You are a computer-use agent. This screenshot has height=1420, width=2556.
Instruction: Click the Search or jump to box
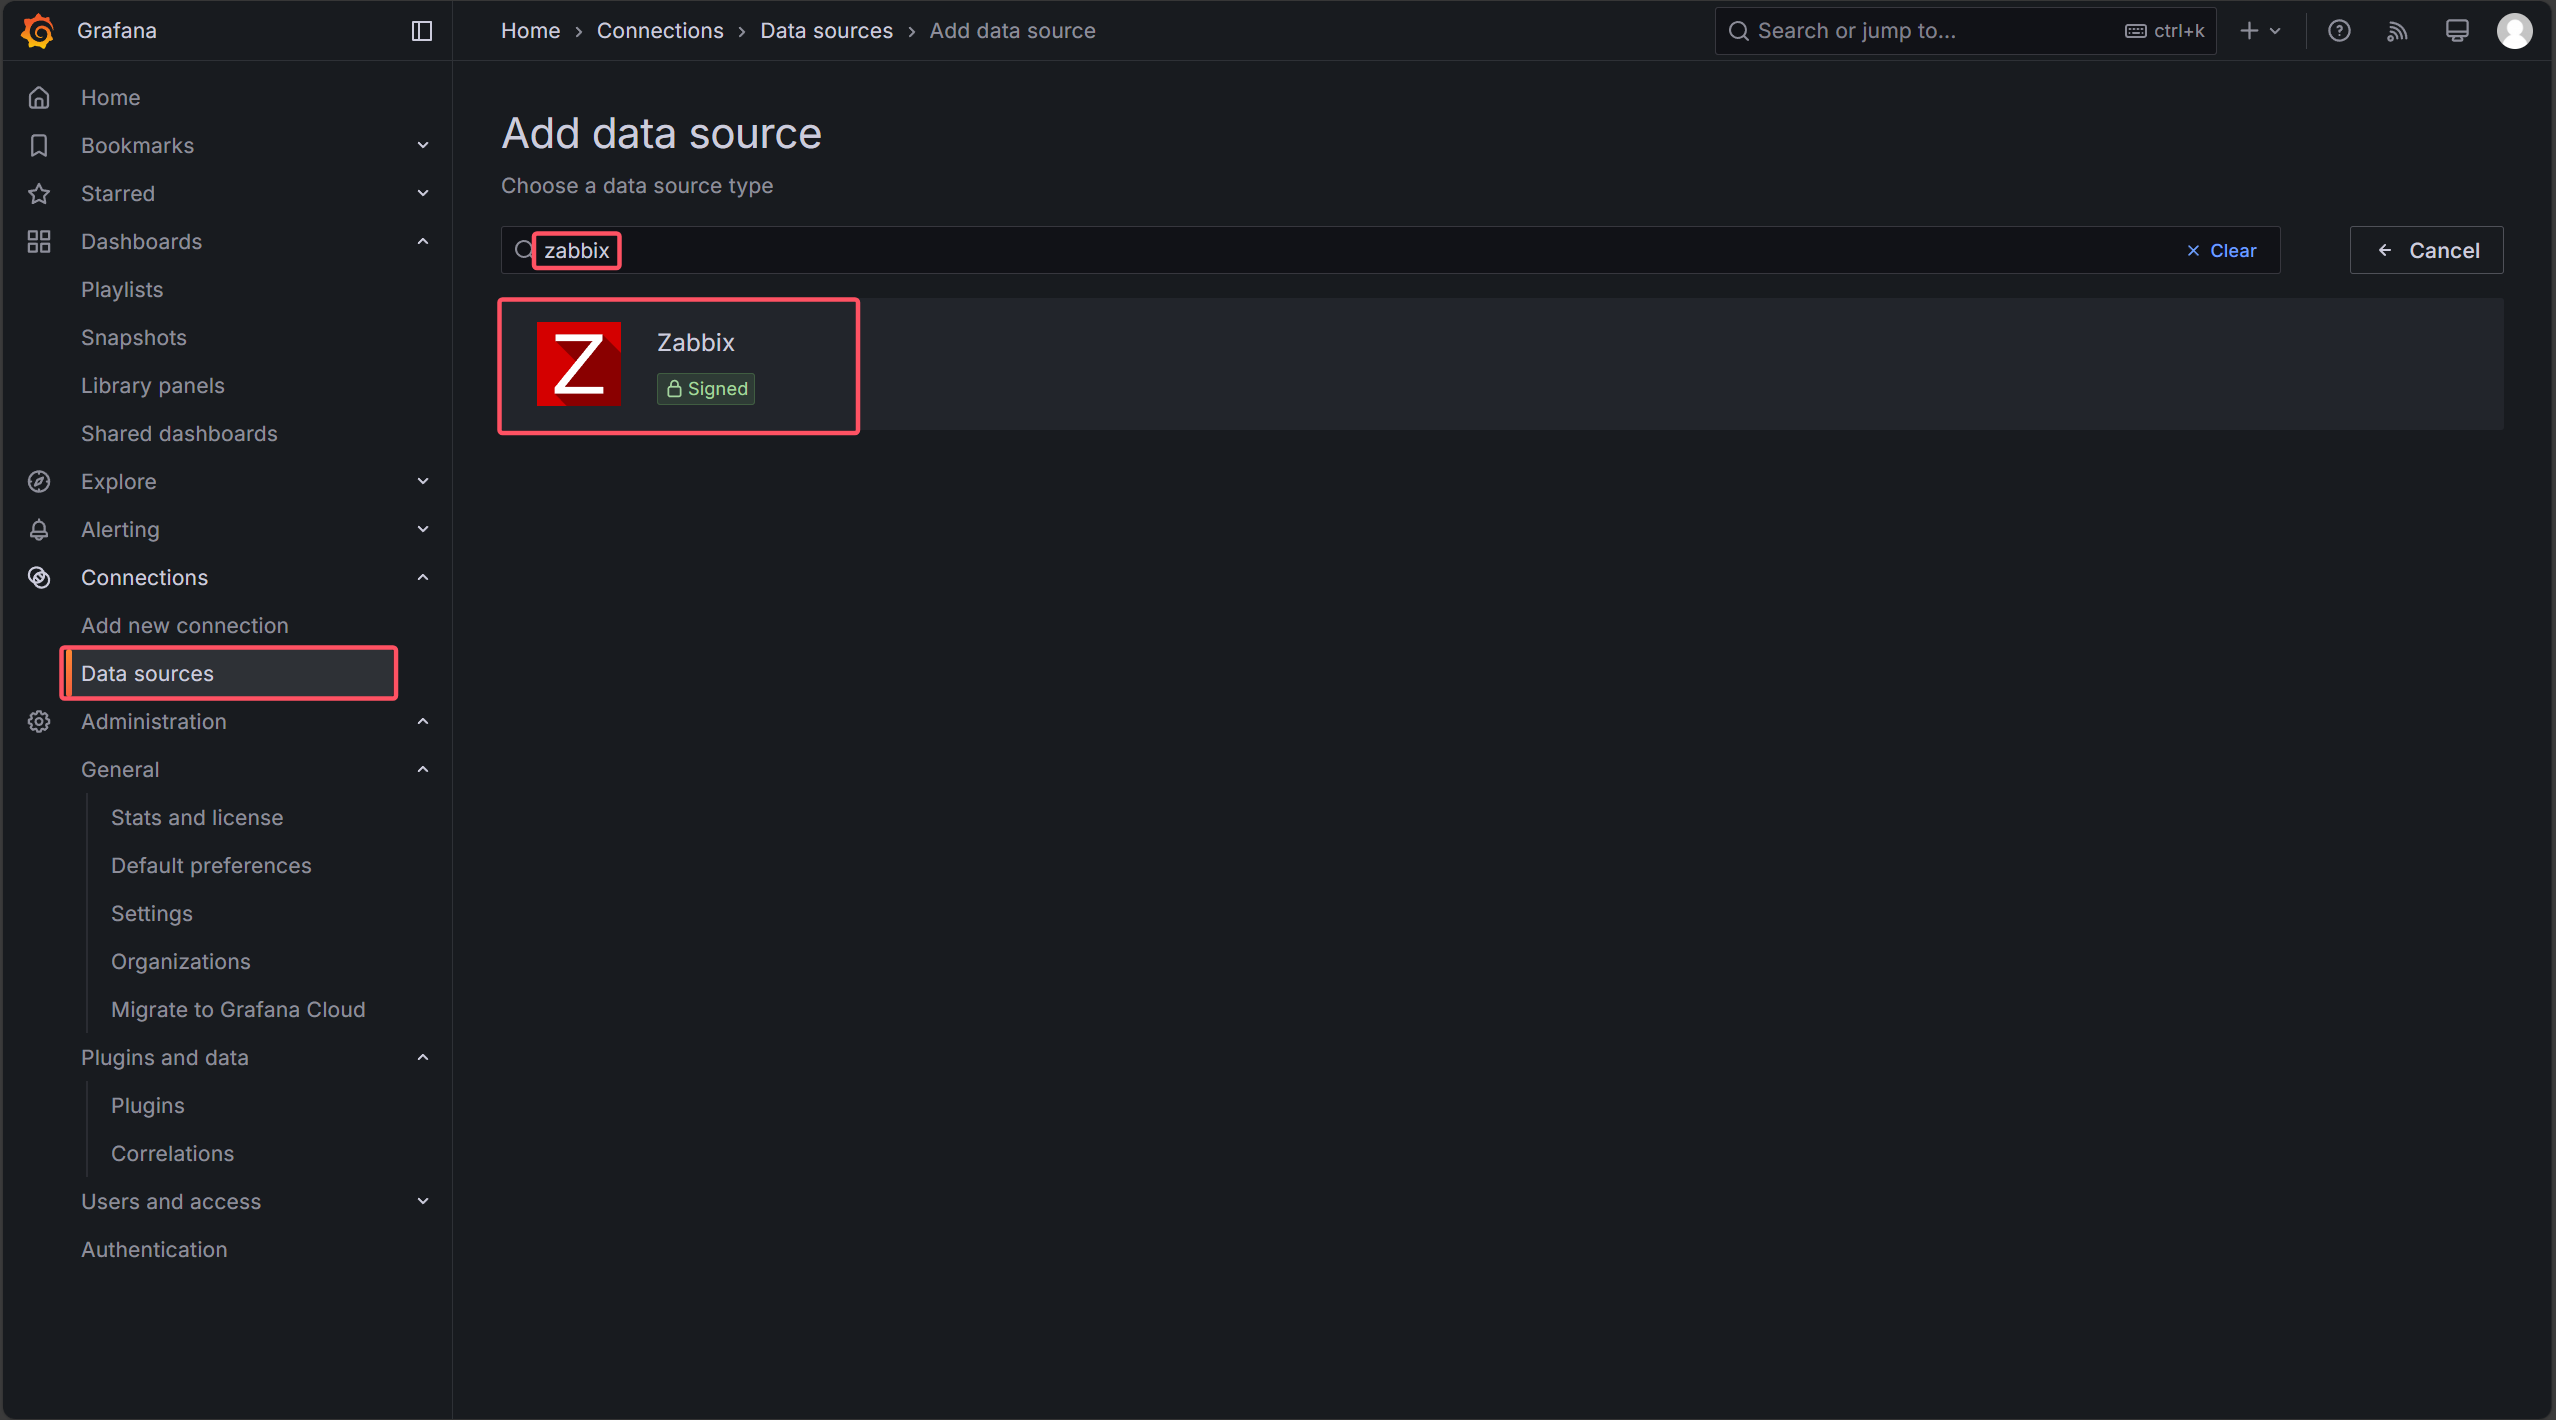(x=1965, y=31)
